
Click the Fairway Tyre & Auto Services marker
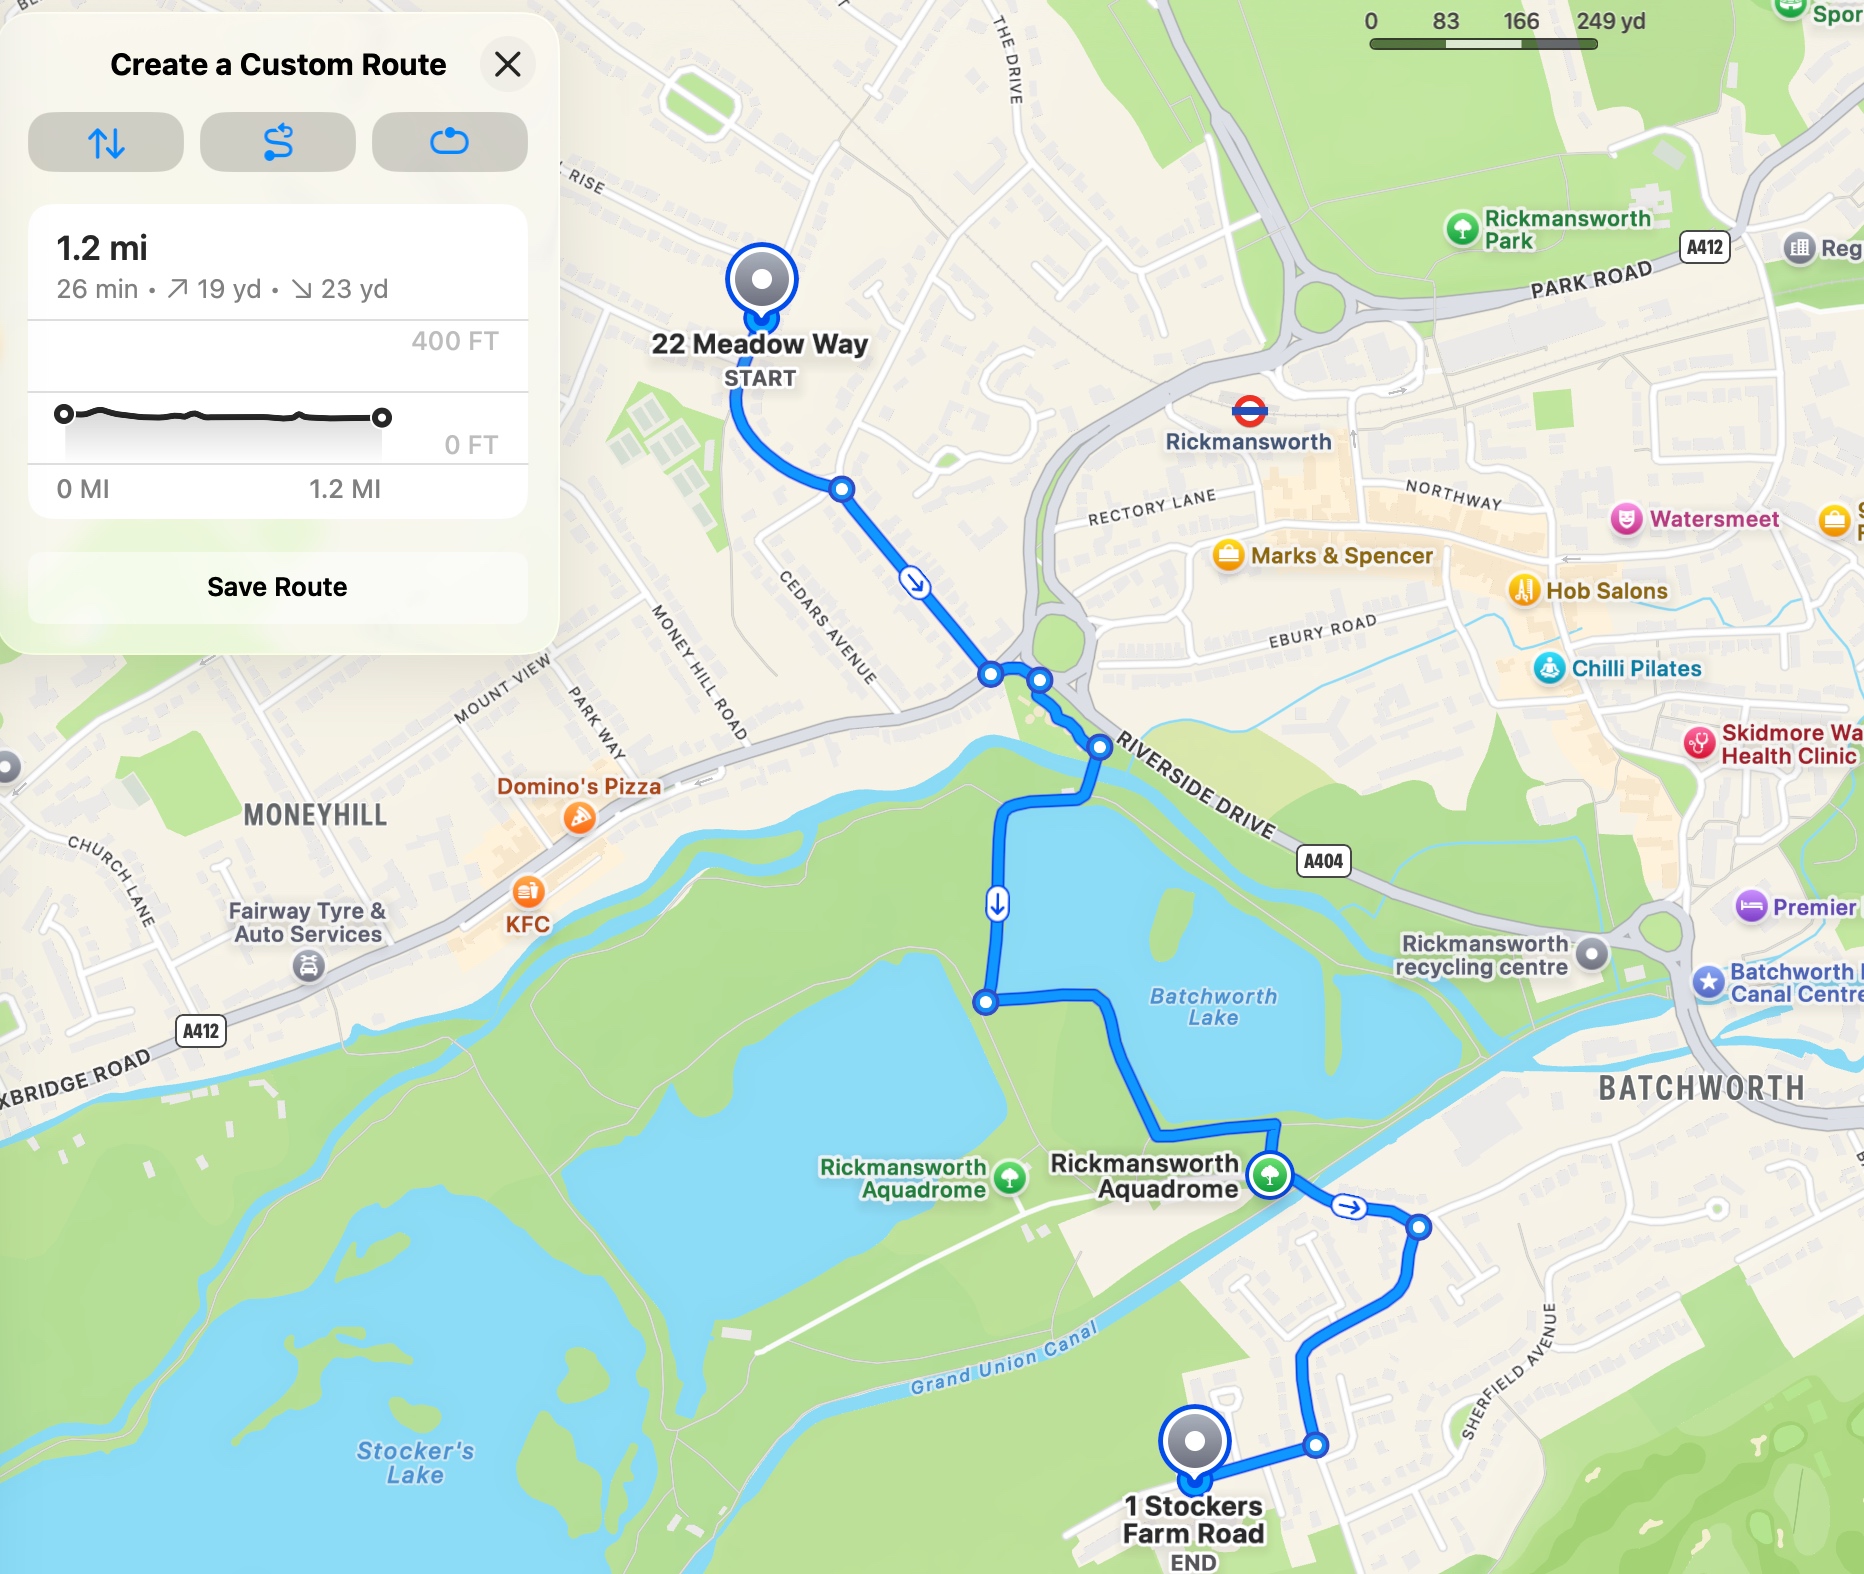309,966
